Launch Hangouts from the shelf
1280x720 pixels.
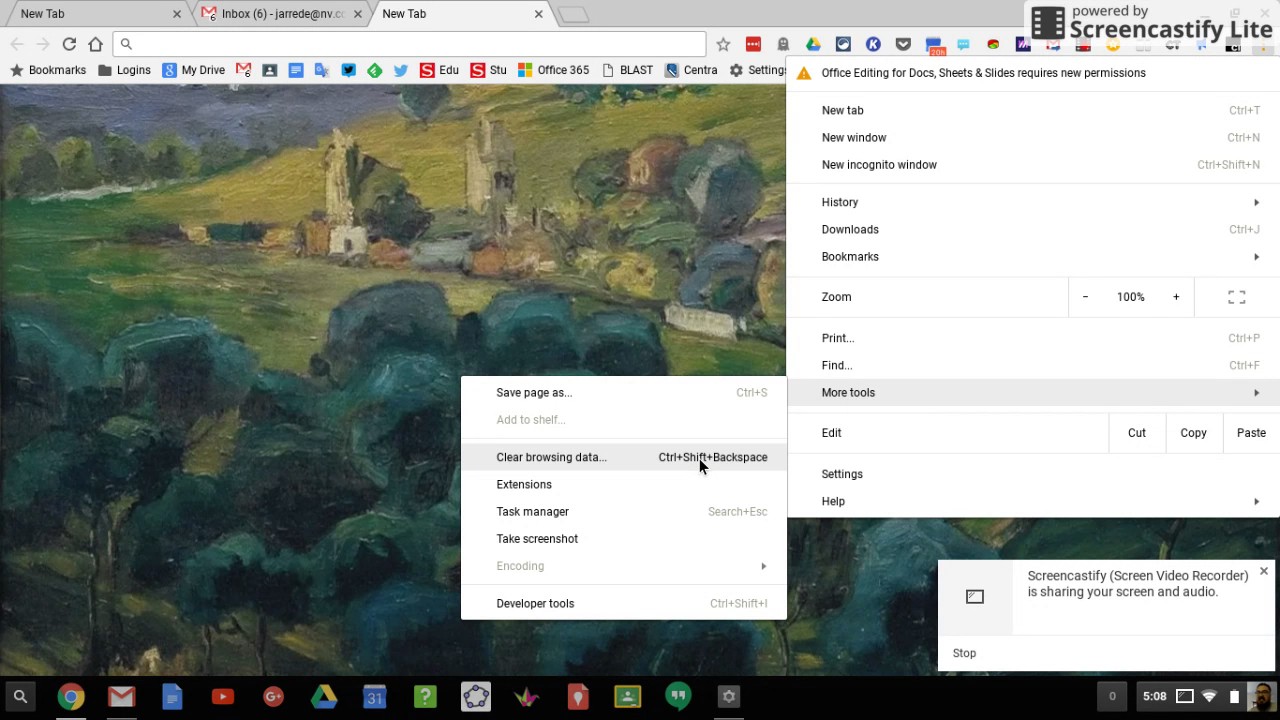pyautogui.click(x=678, y=696)
